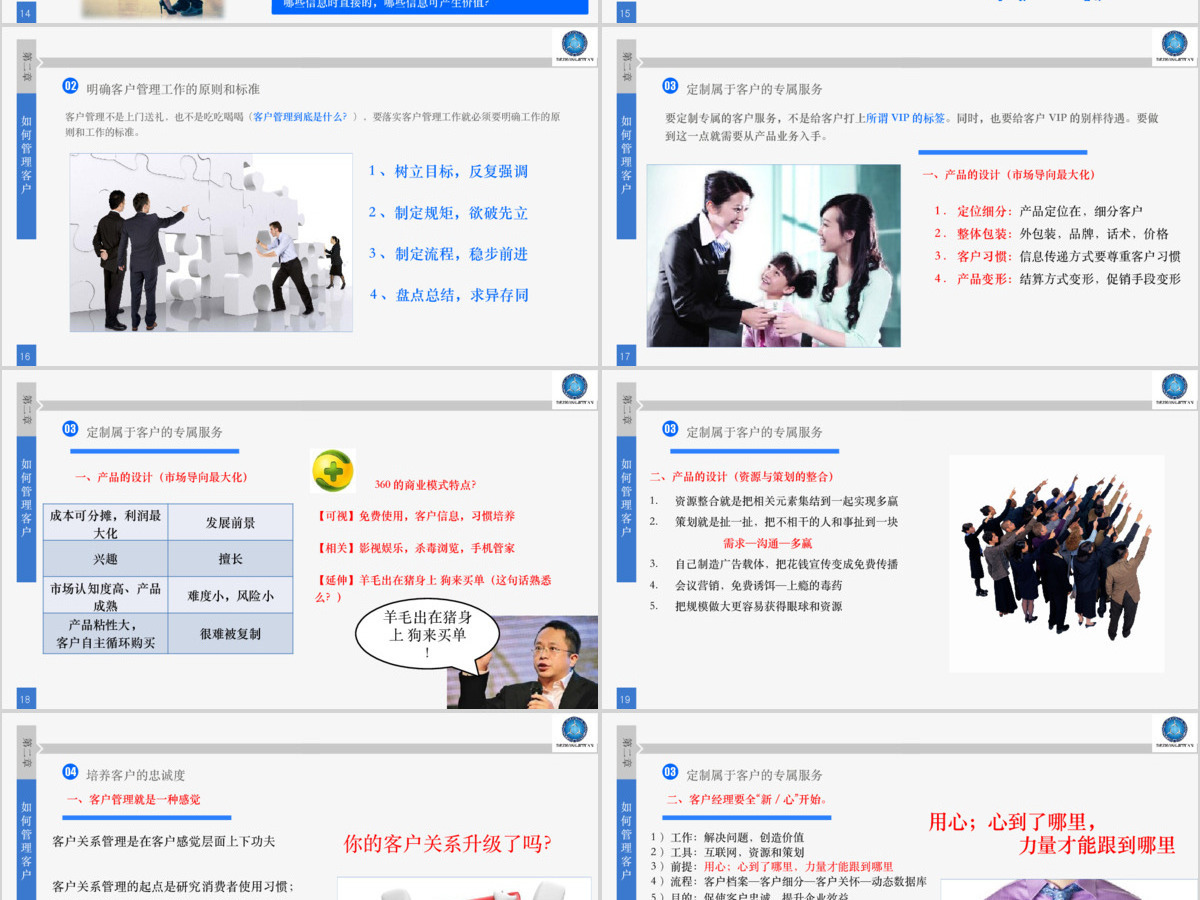Click the 03 badge on slide 19
This screenshot has height=900, width=1200.
(x=670, y=429)
